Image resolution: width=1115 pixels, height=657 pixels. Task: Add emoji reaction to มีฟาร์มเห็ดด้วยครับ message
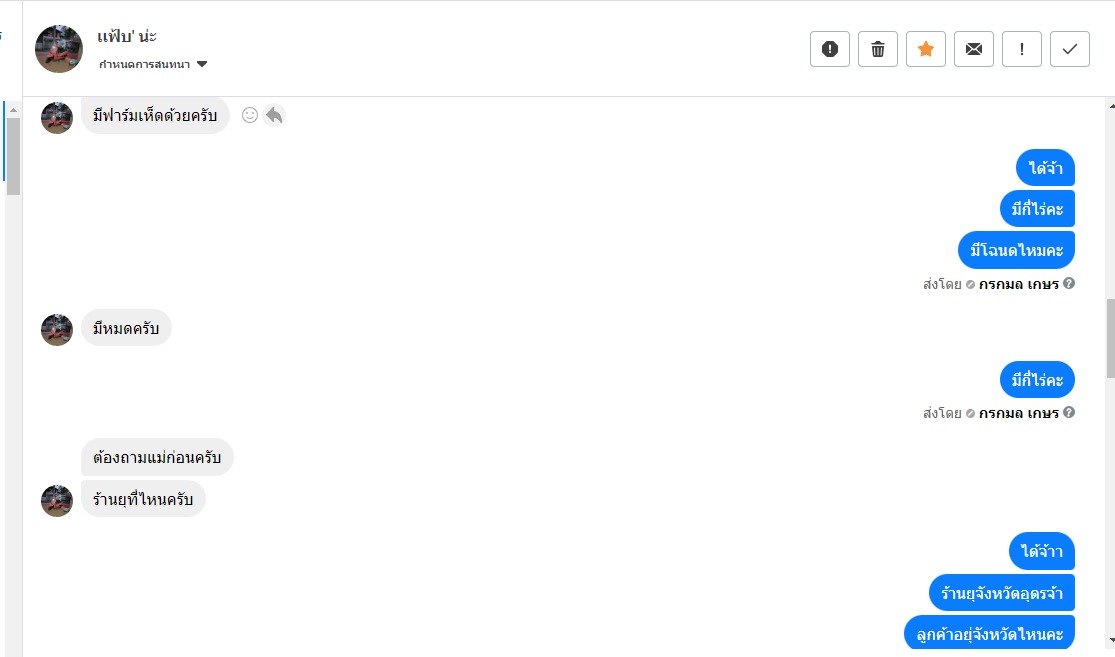(250, 115)
